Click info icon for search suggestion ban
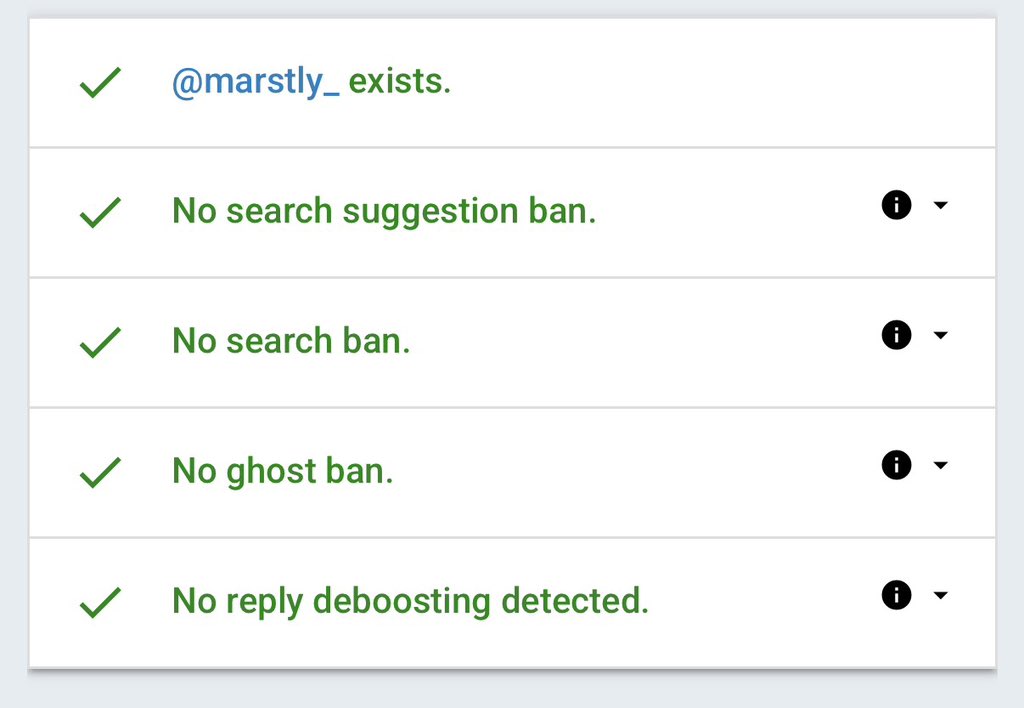This screenshot has width=1024, height=708. [897, 205]
